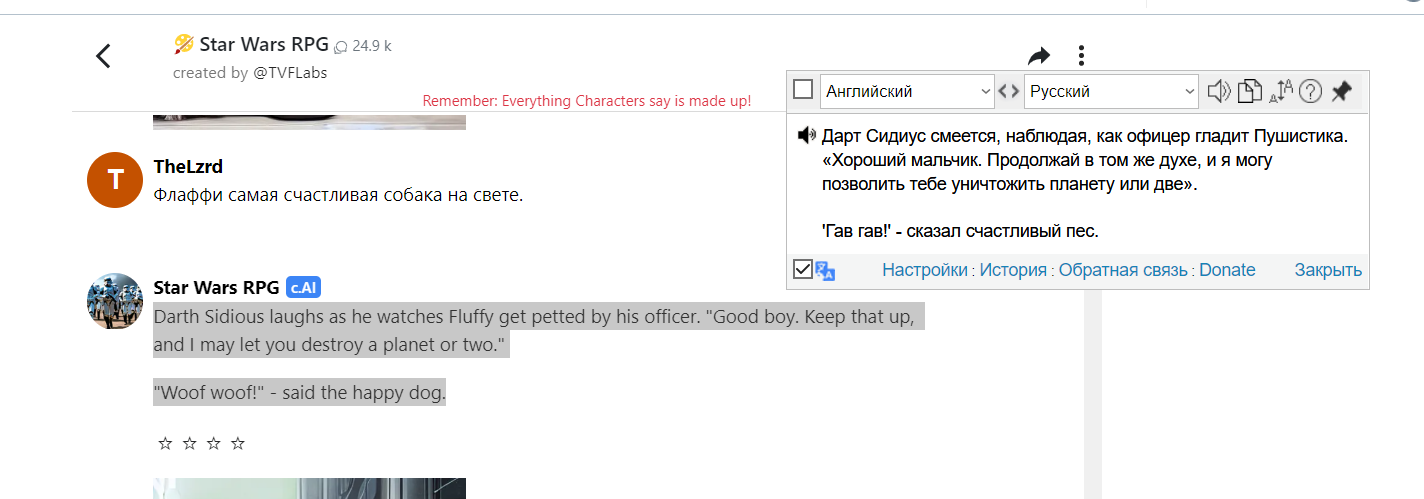1424x499 pixels.
Task: Rate message with the second star
Action: point(189,443)
